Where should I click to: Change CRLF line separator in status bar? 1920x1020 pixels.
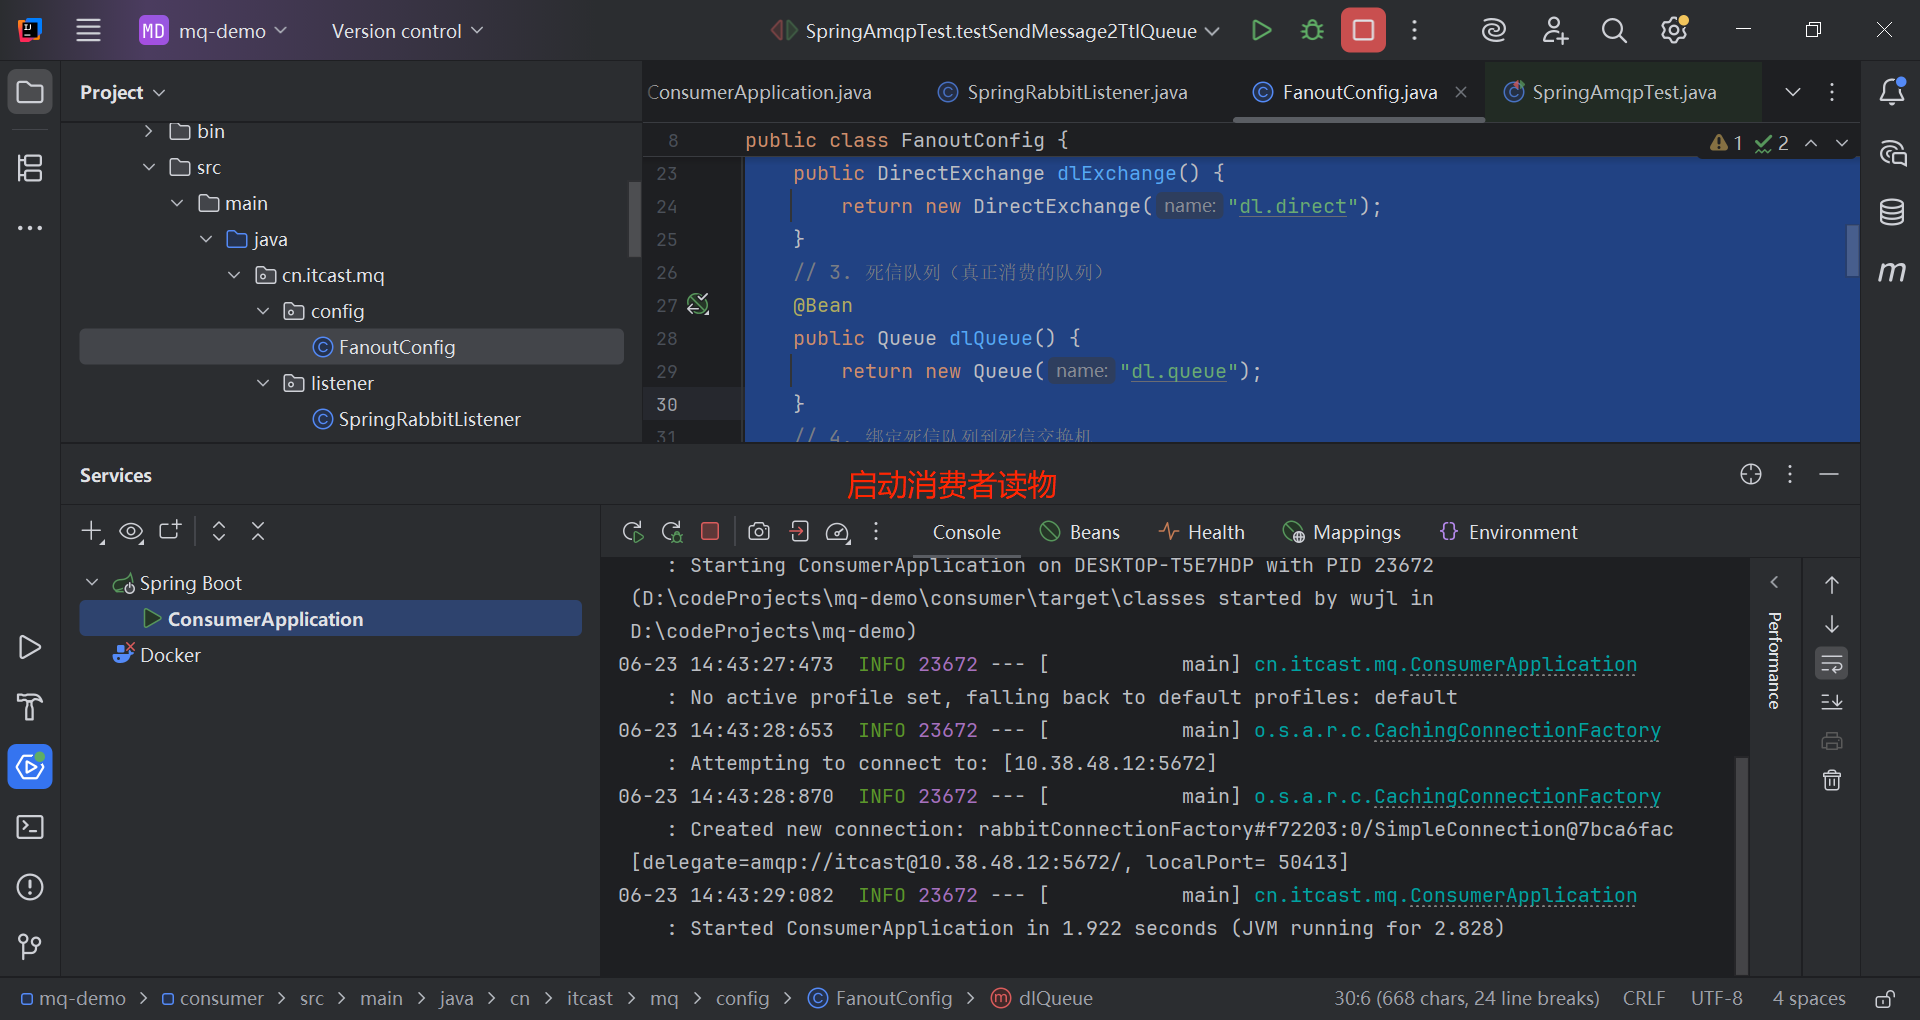[x=1644, y=998]
